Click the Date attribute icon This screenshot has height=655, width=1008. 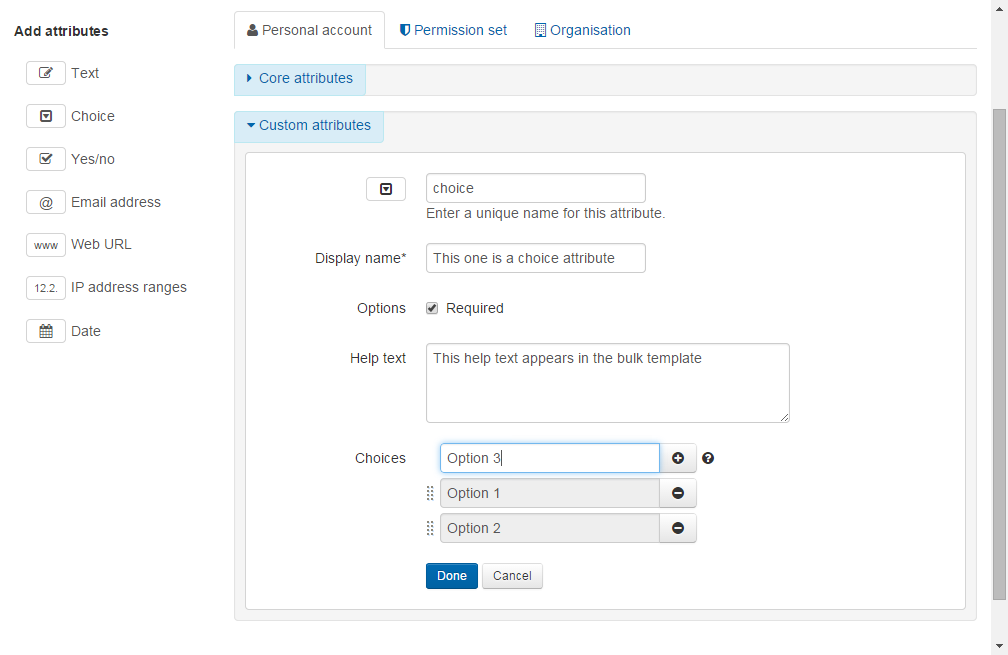coord(45,330)
